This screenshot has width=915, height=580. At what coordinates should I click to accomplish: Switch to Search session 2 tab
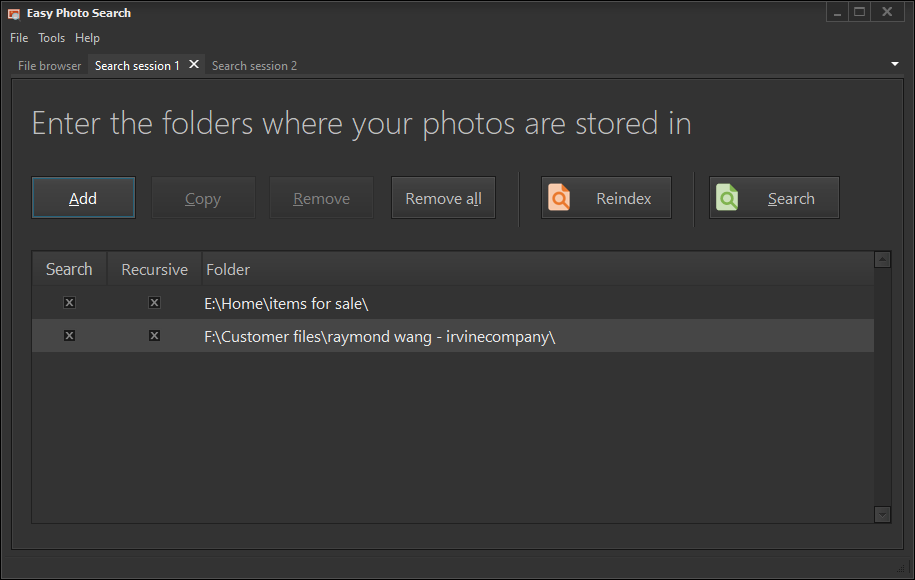pyautogui.click(x=254, y=66)
